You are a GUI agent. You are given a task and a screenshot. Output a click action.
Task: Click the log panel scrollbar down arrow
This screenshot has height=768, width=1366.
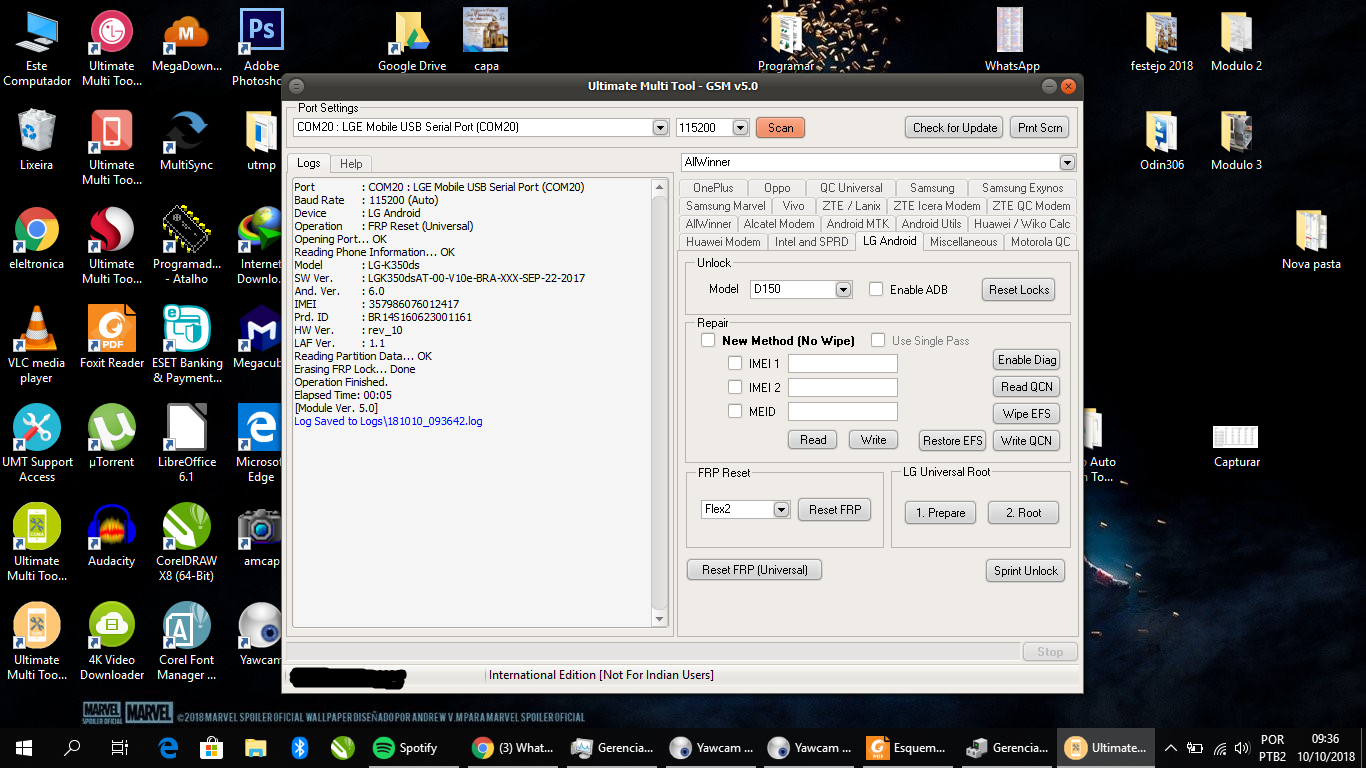tap(659, 620)
